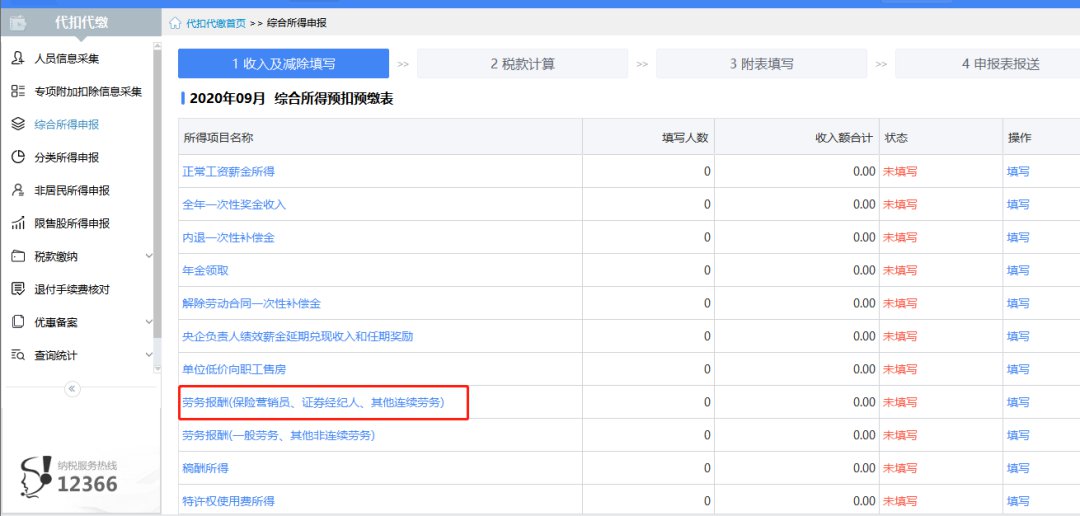Click 填写 for 全年一次性奖金收入 row
Image resolution: width=1080 pixels, height=516 pixels.
[x=1018, y=205]
